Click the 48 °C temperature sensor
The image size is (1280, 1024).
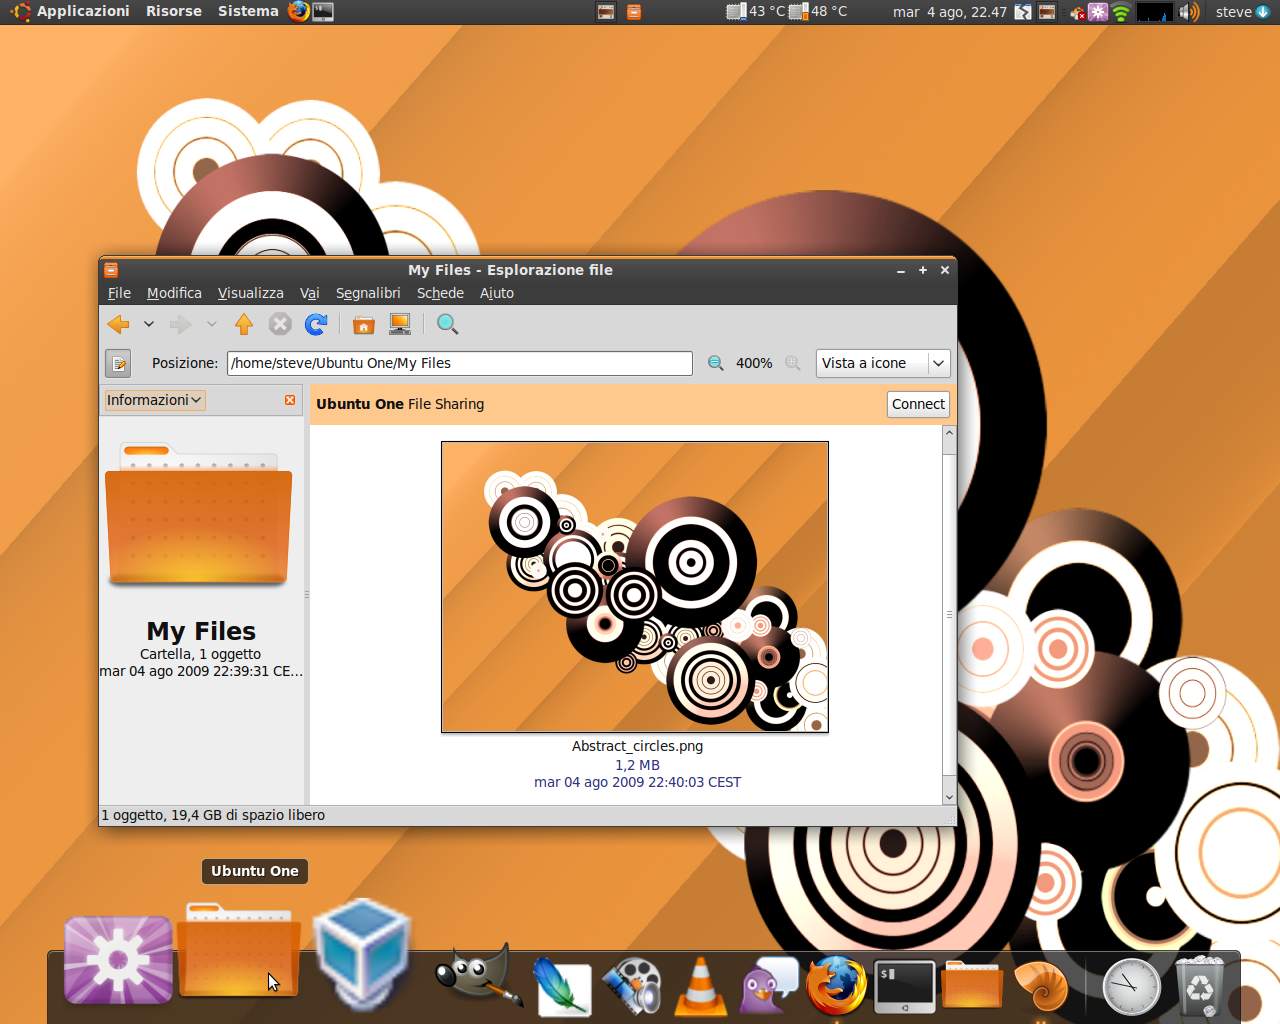pos(818,12)
